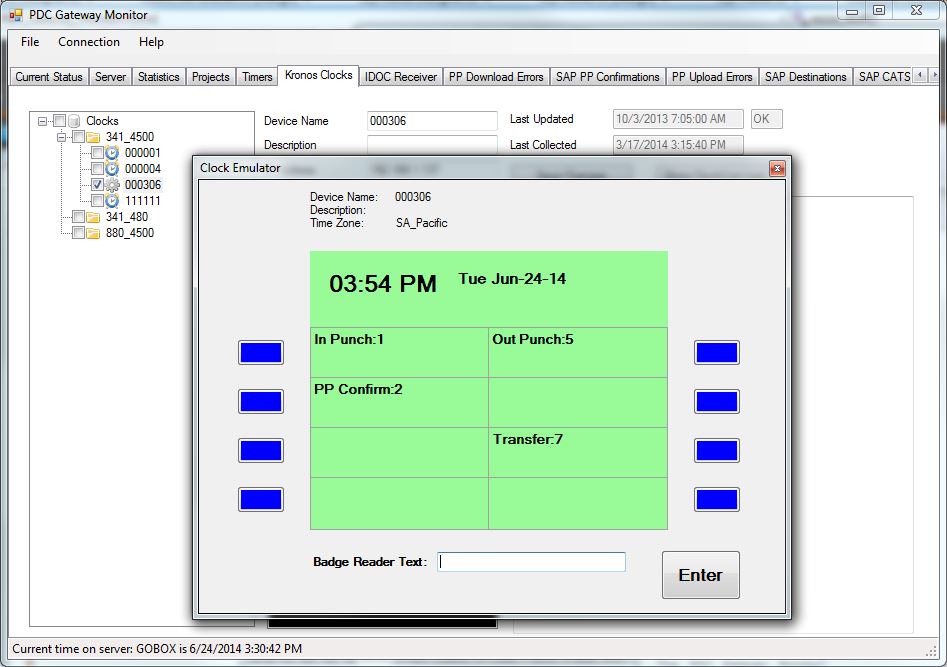The width and height of the screenshot is (947, 667).
Task: Focus the Badge Reader Text field
Action: click(x=531, y=562)
